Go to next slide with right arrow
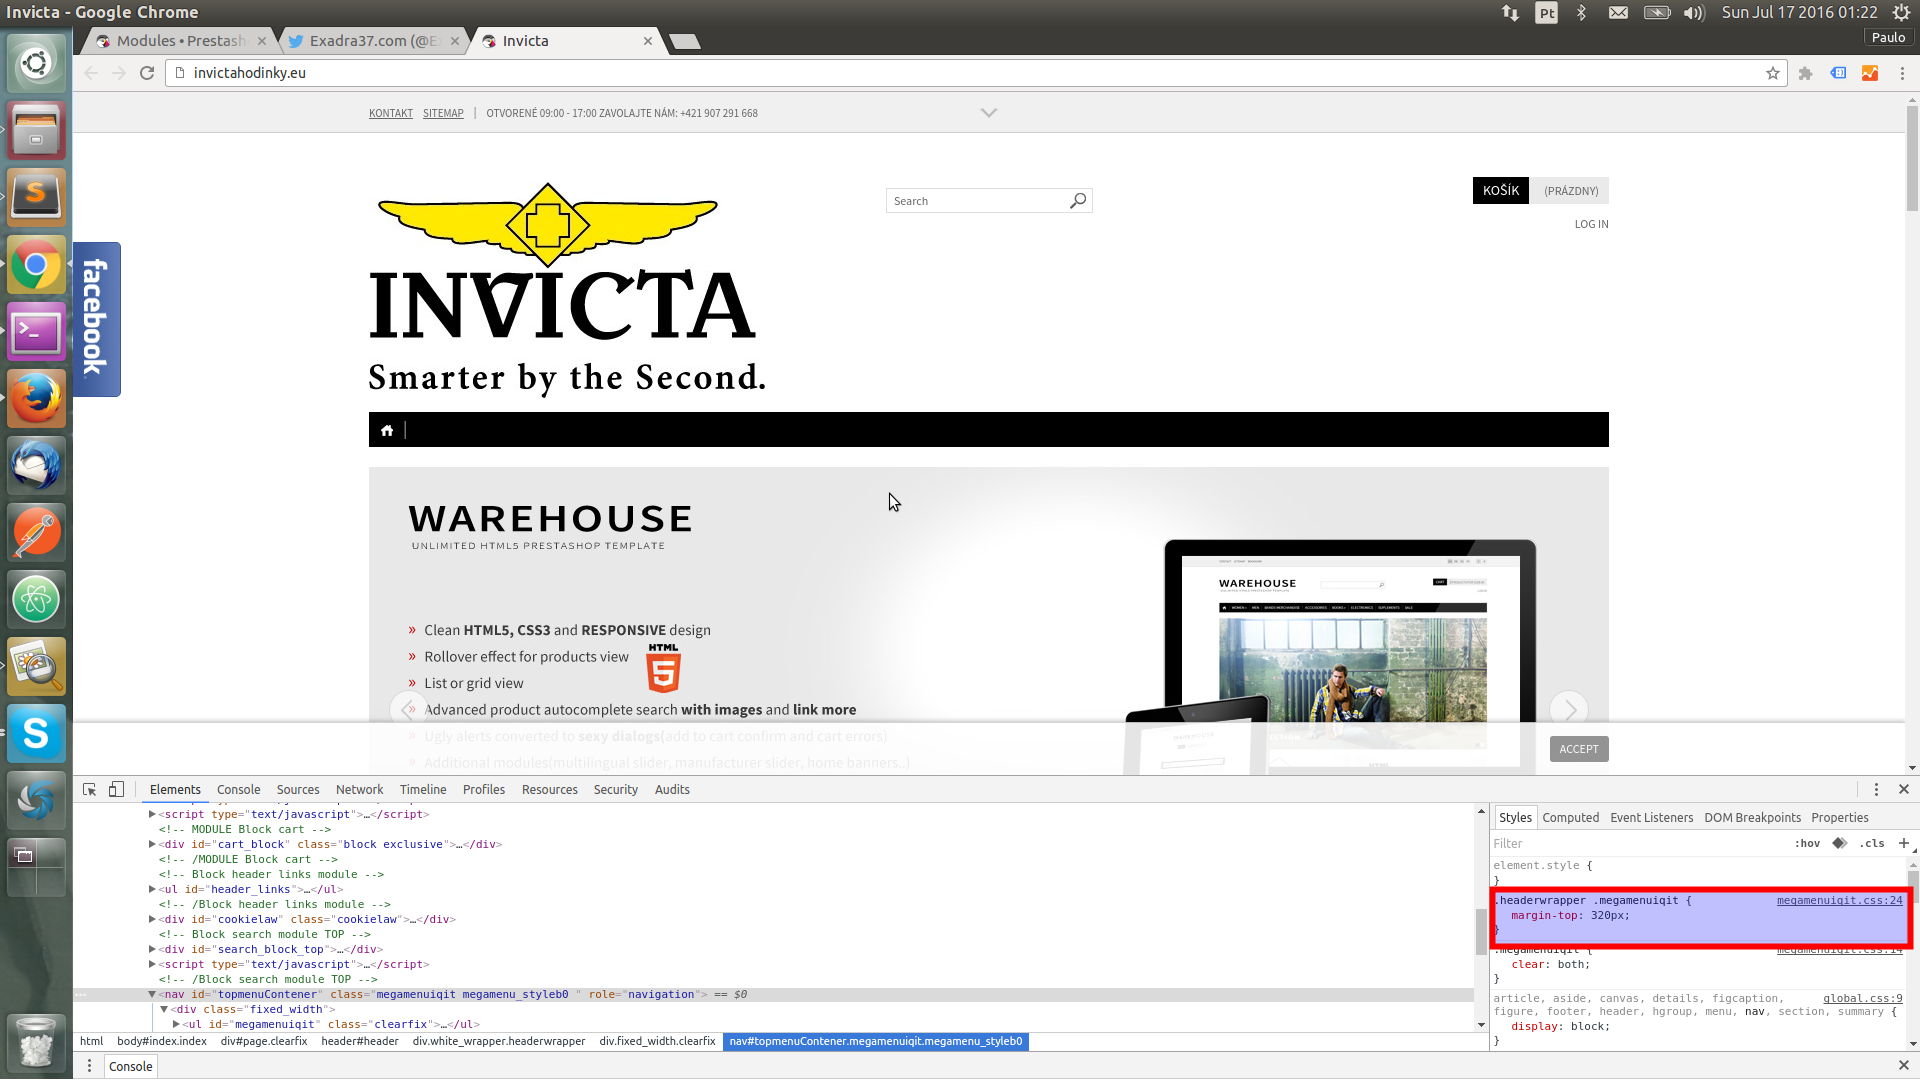Viewport: 1920px width, 1080px height. (1569, 710)
